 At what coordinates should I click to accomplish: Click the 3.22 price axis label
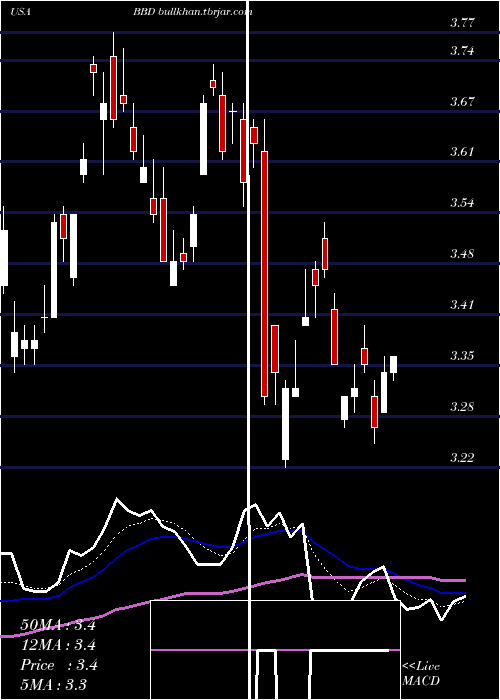[x=462, y=458]
